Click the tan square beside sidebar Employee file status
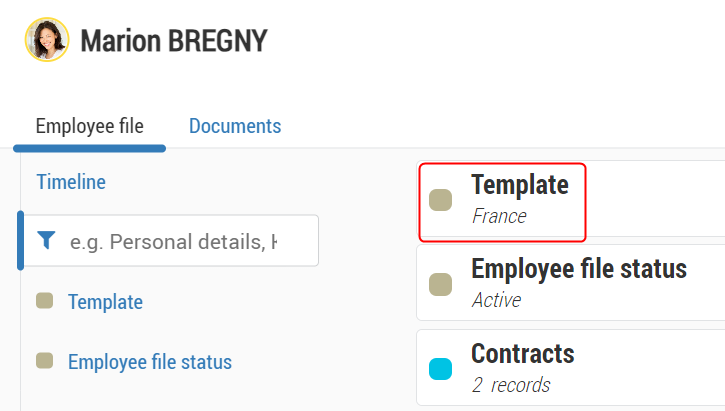 pyautogui.click(x=44, y=361)
